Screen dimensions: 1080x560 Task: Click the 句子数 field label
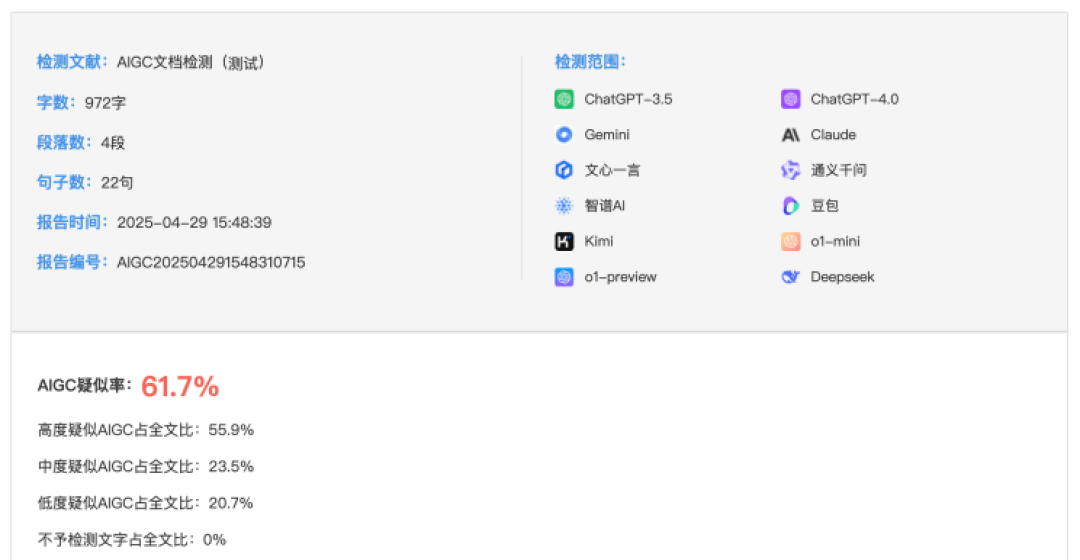click(64, 183)
